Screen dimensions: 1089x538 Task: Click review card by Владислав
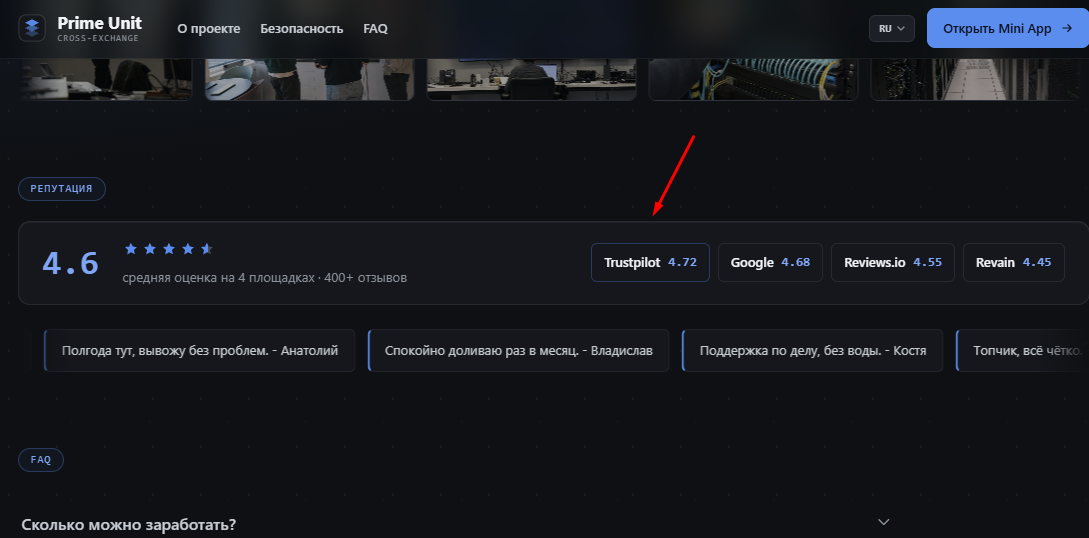tap(518, 351)
